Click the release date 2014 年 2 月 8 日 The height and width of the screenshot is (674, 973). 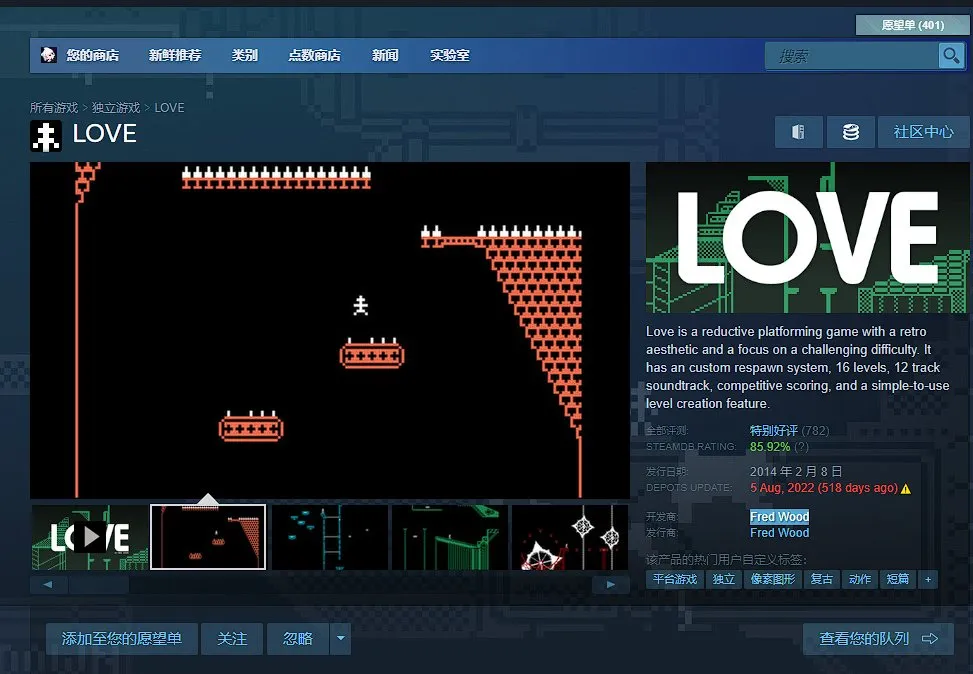pos(796,472)
